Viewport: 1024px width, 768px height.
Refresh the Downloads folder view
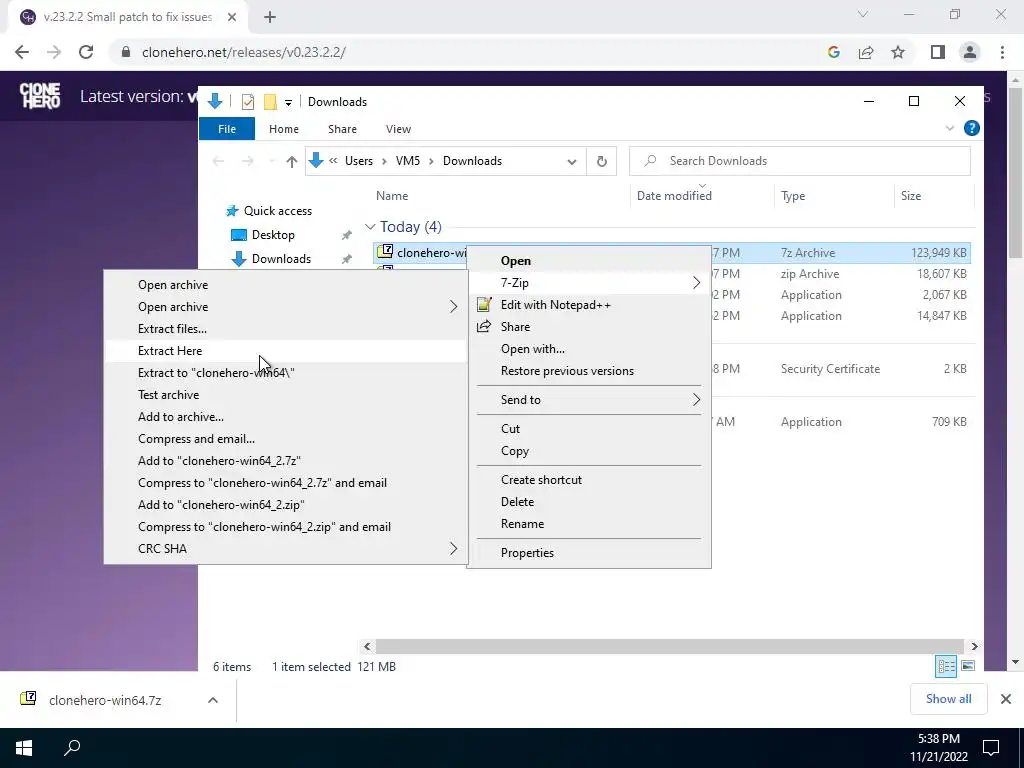click(601, 161)
